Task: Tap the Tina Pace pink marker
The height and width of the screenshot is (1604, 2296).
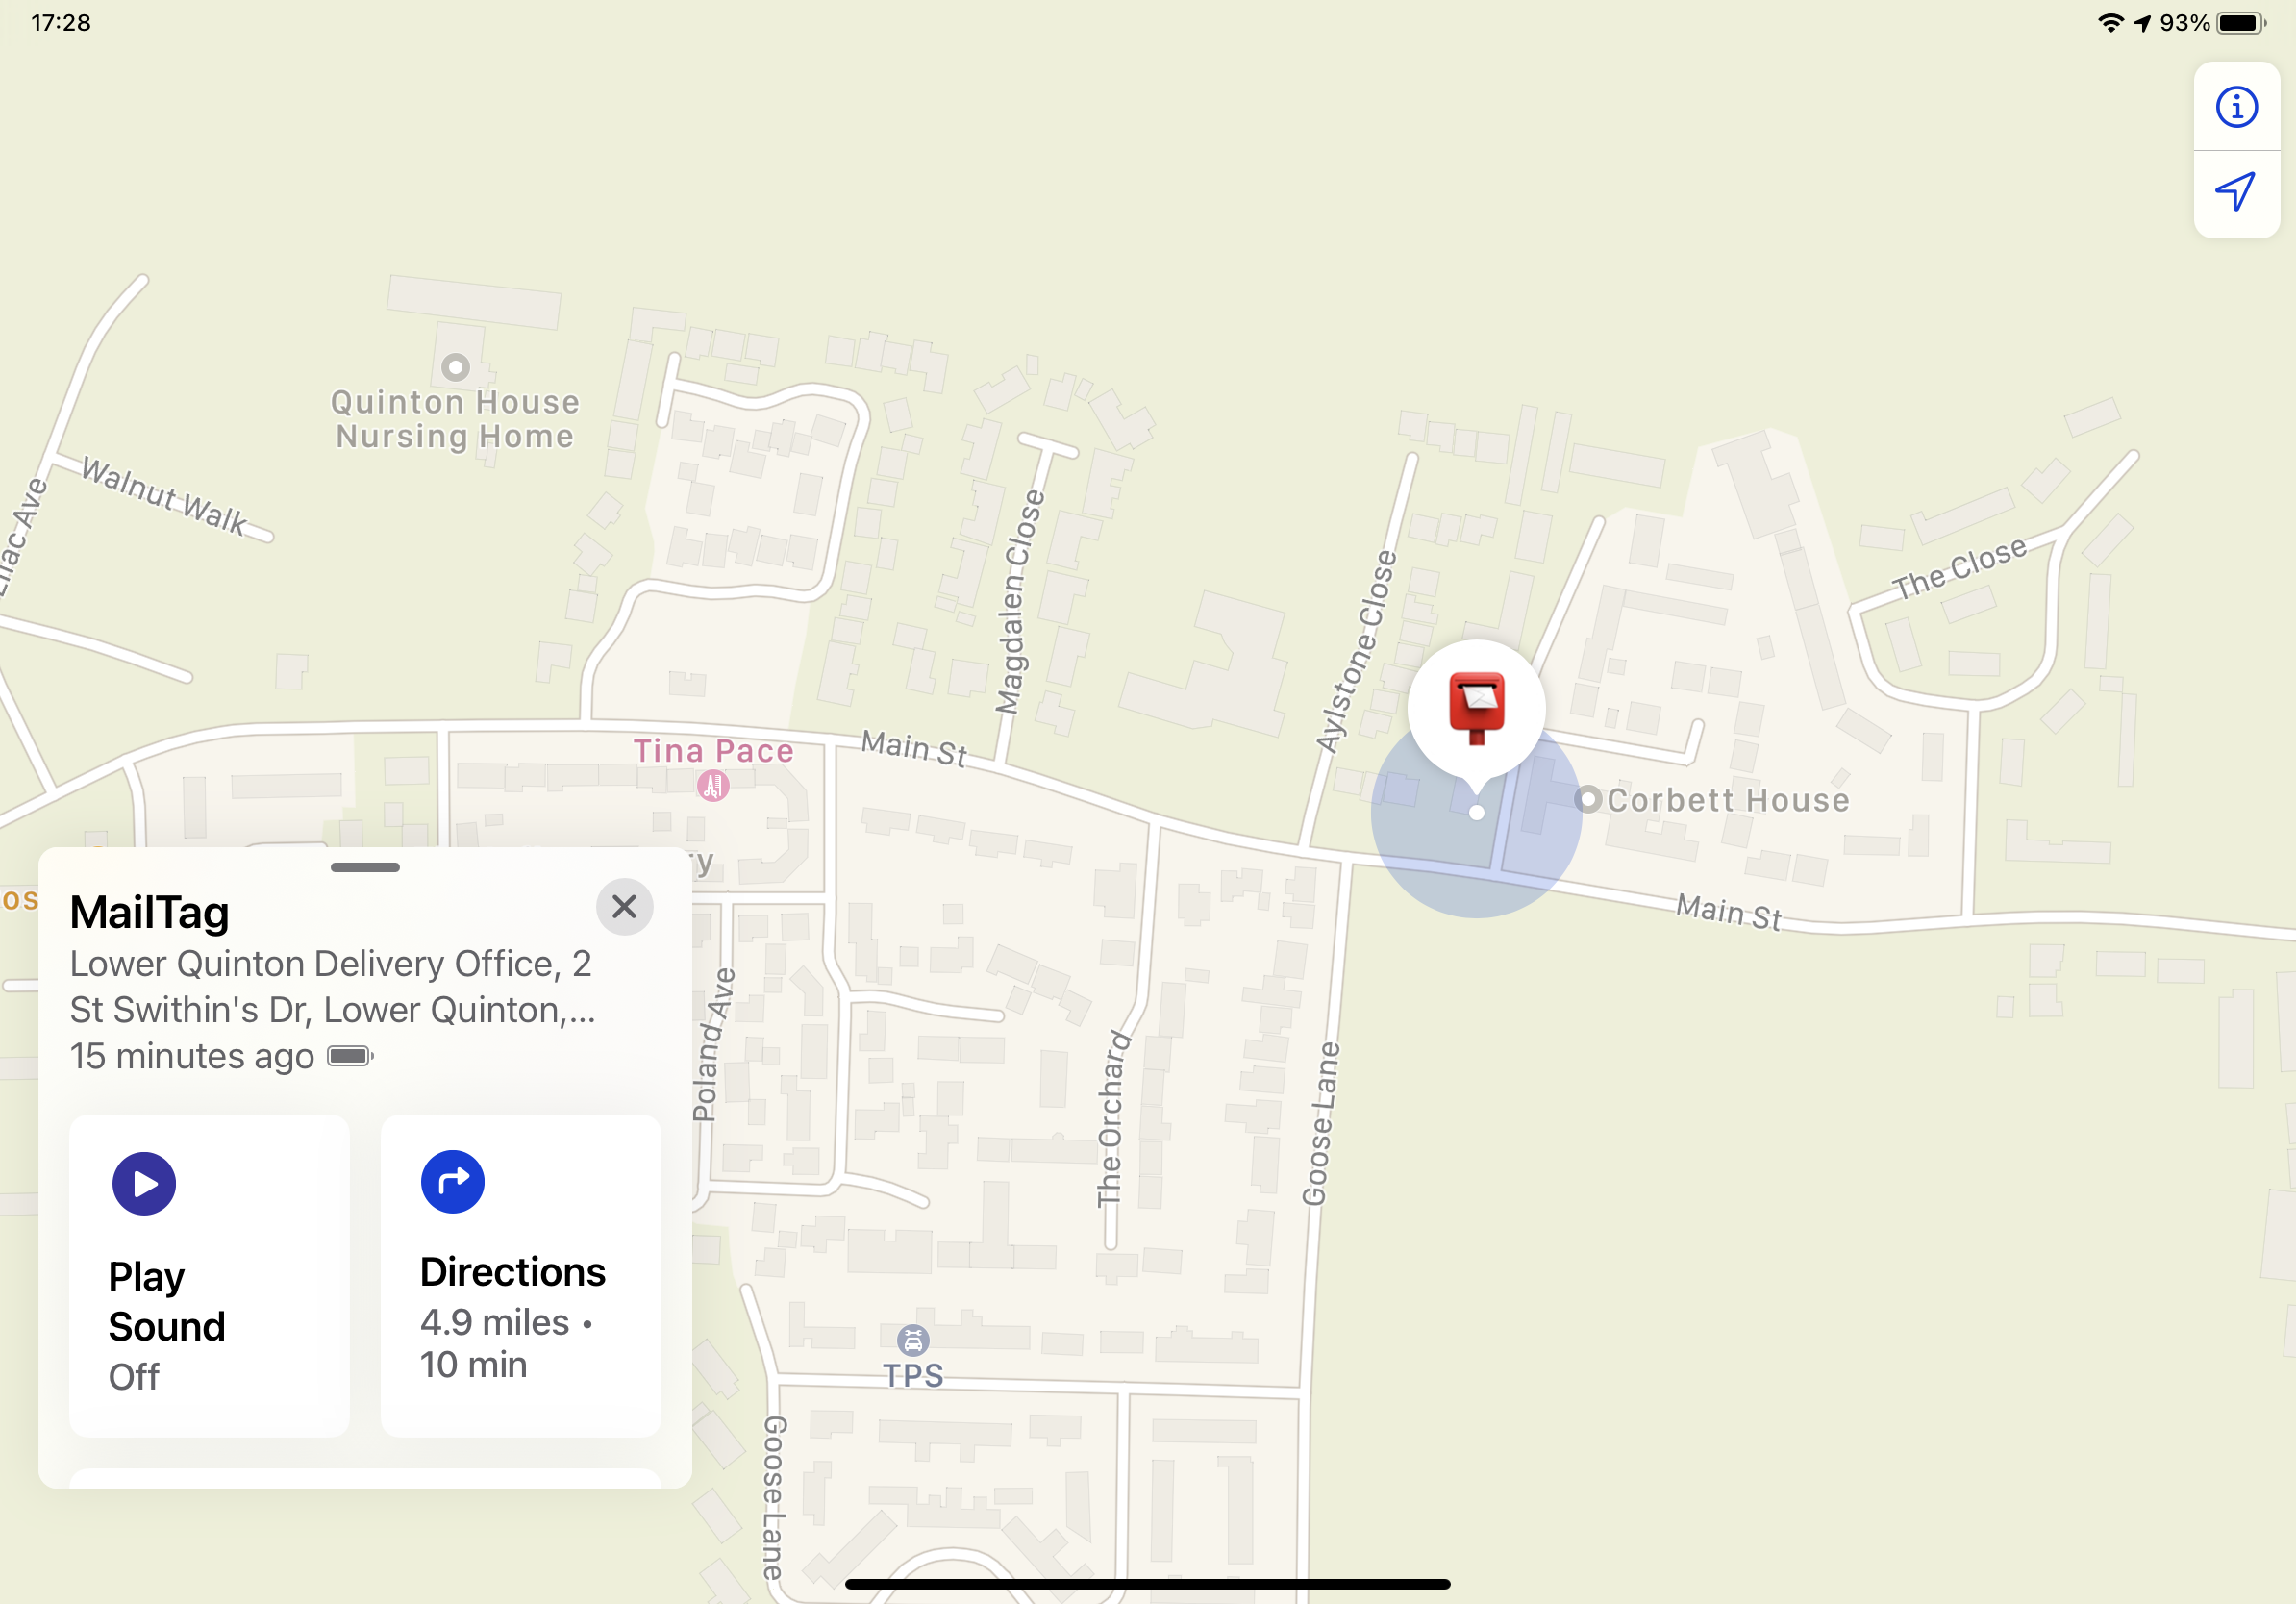Action: 713,786
